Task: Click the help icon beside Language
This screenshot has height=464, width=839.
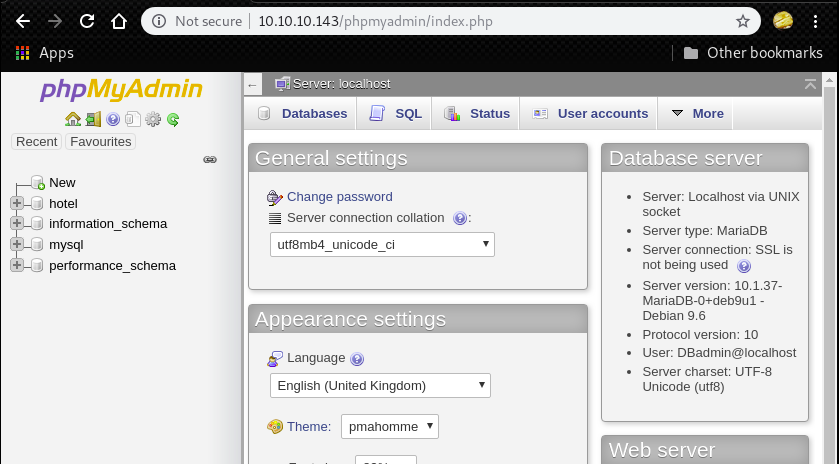Action: coord(357,359)
